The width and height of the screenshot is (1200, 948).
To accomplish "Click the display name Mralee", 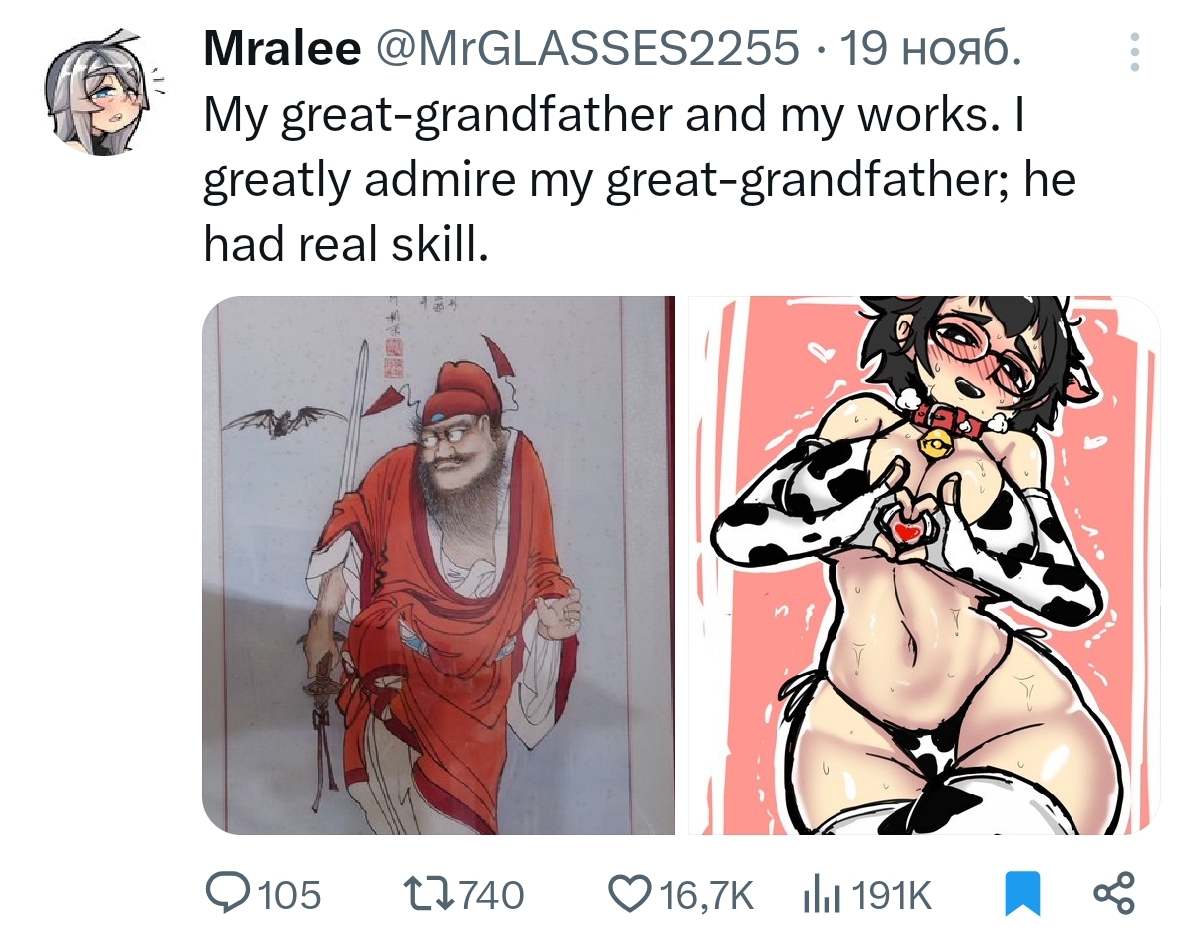I will point(282,49).
